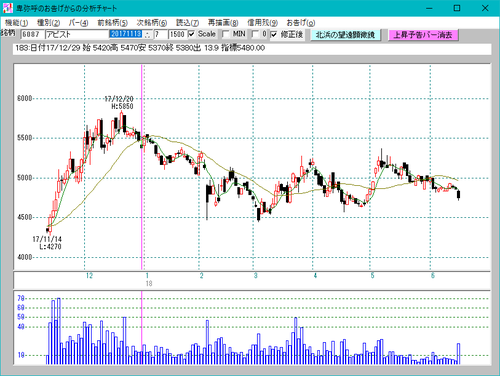
Task: Click the magenta cursor line on price chart
Action: pyautogui.click(x=142, y=167)
